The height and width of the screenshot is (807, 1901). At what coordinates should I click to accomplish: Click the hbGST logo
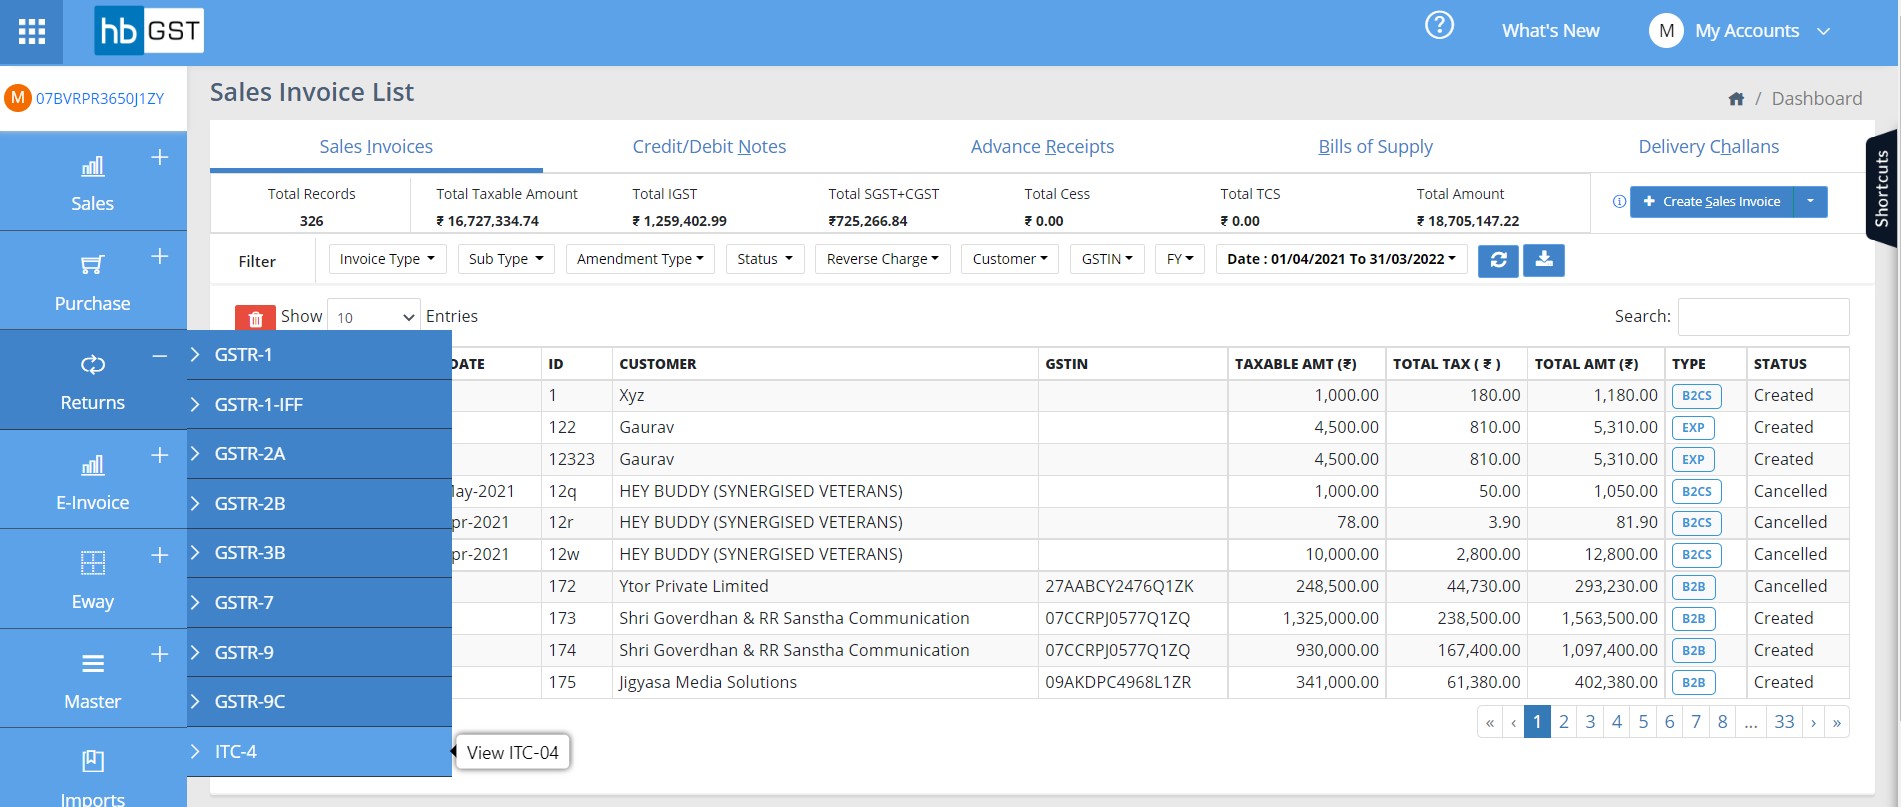pyautogui.click(x=149, y=31)
